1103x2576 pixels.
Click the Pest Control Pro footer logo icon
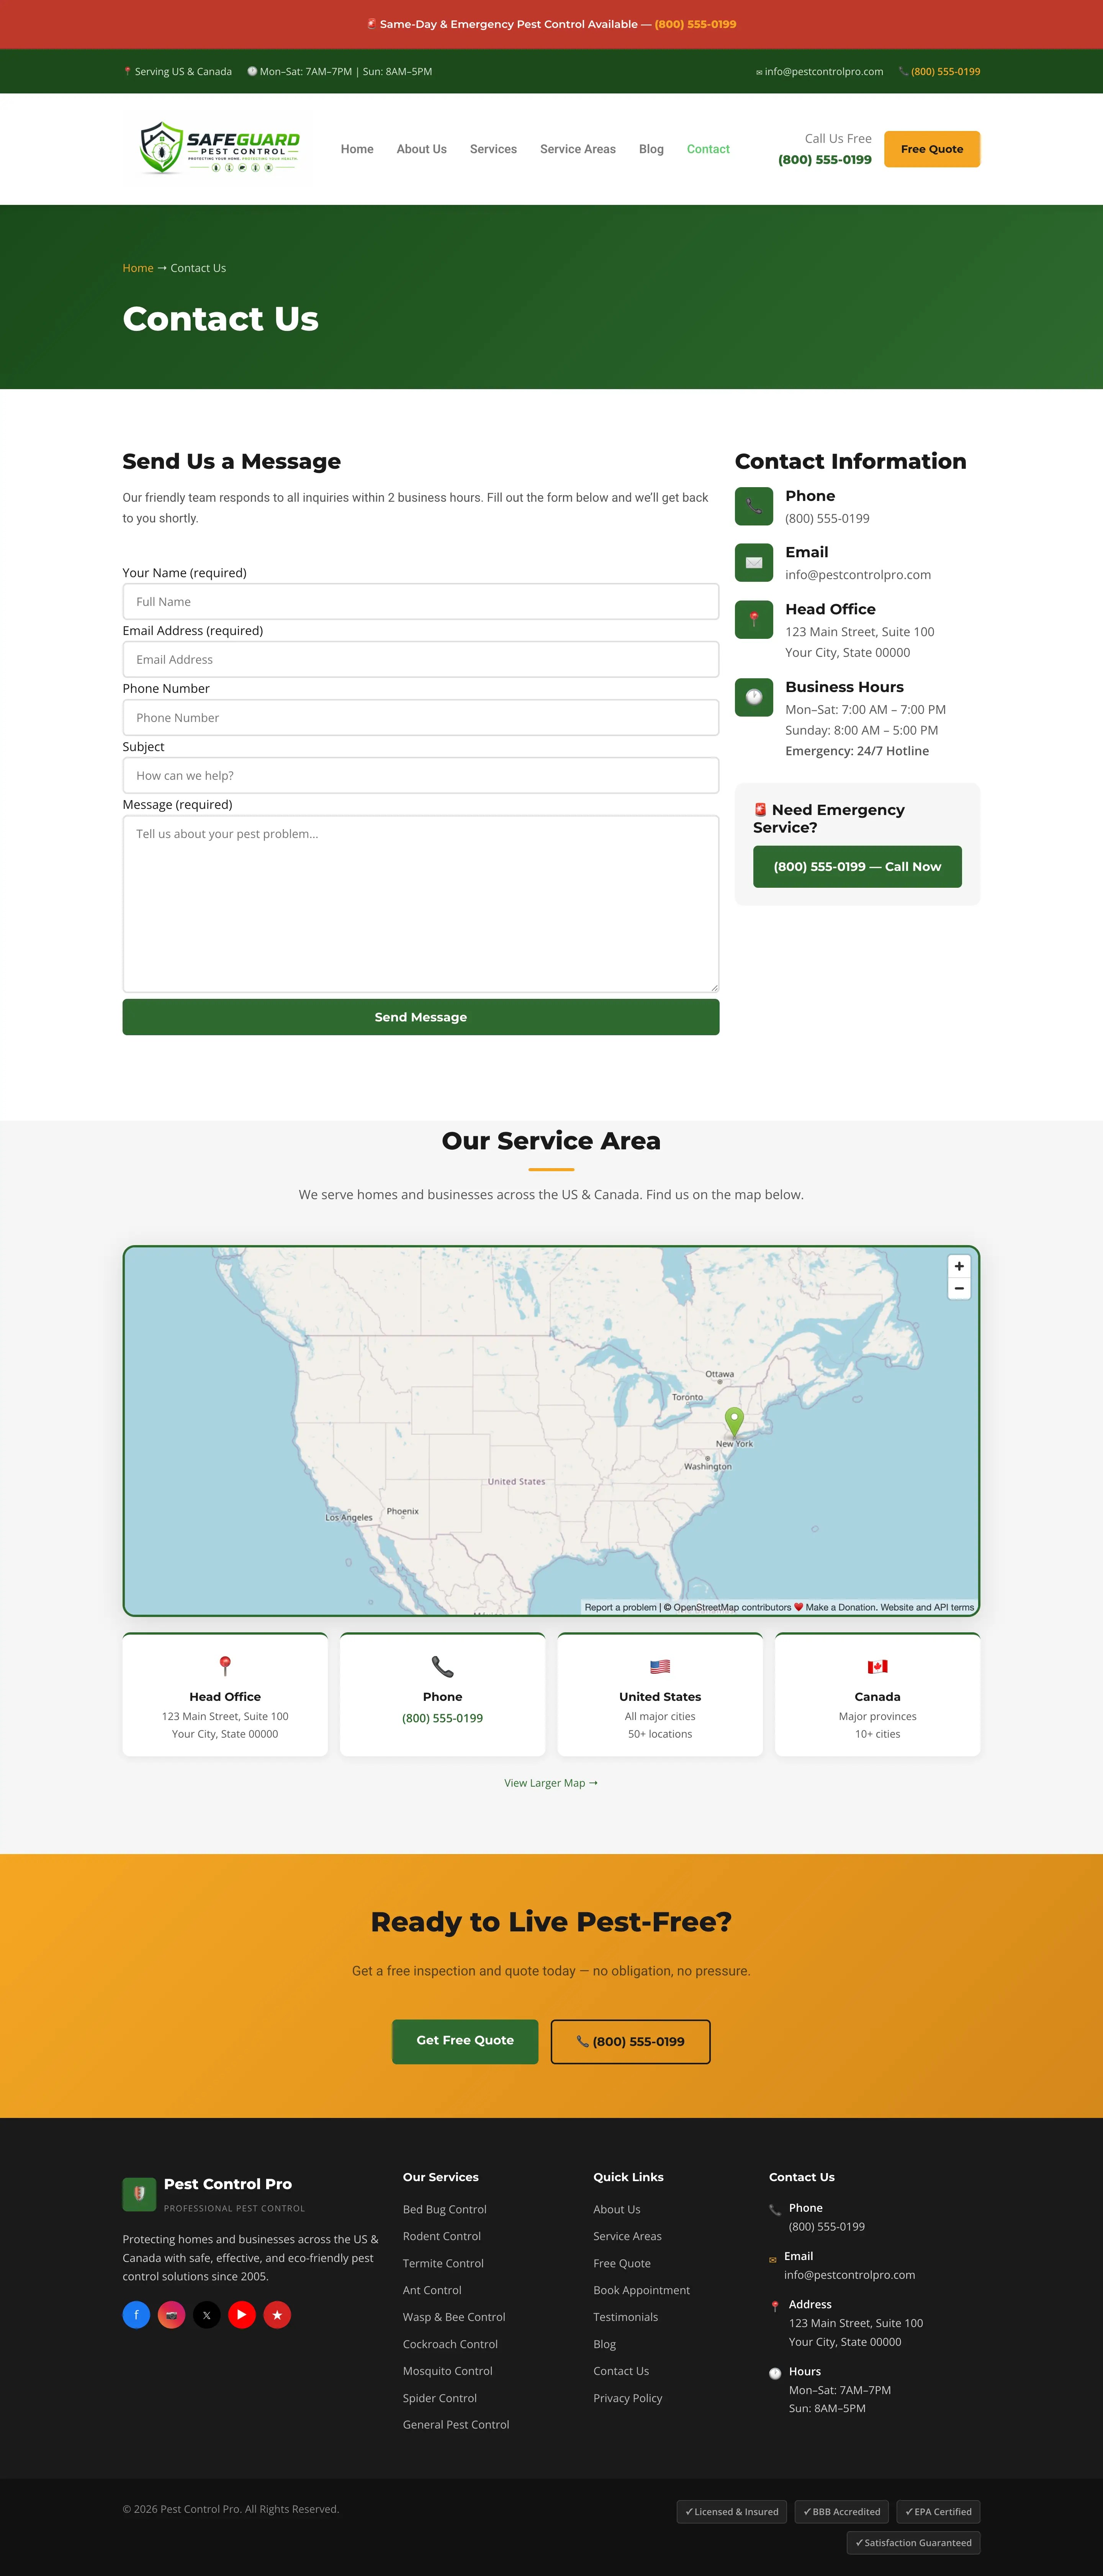click(x=139, y=2194)
